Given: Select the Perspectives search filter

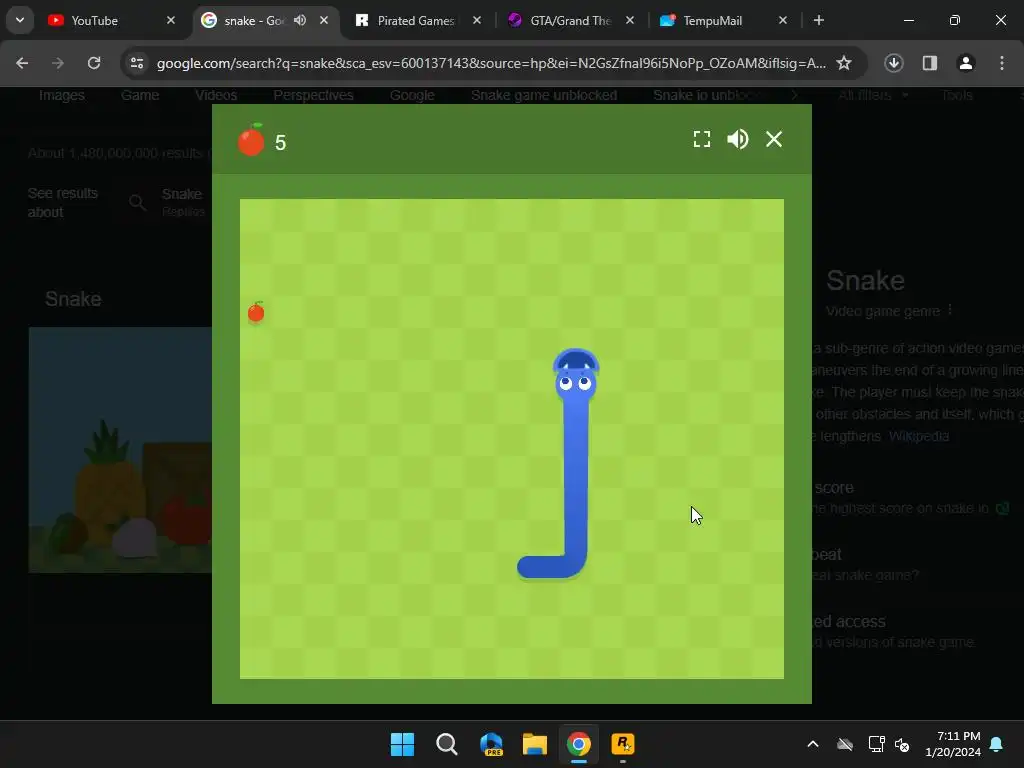Looking at the screenshot, I should tap(313, 95).
